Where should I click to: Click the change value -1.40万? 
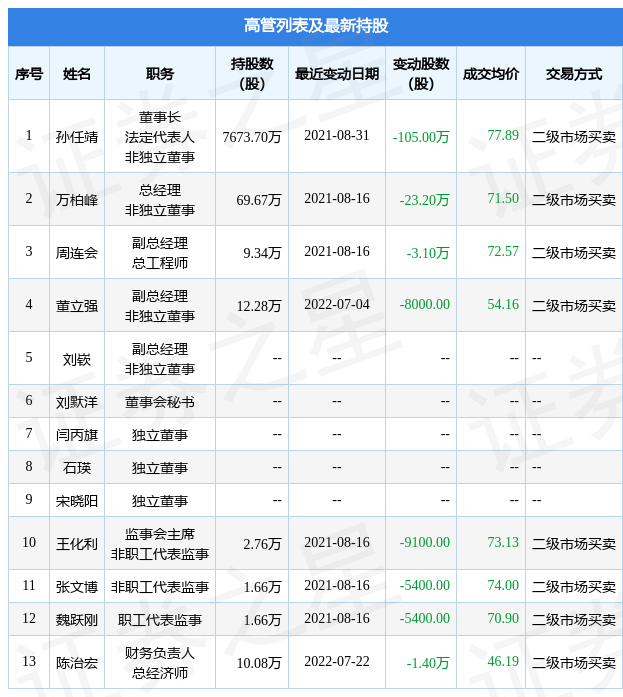point(428,663)
